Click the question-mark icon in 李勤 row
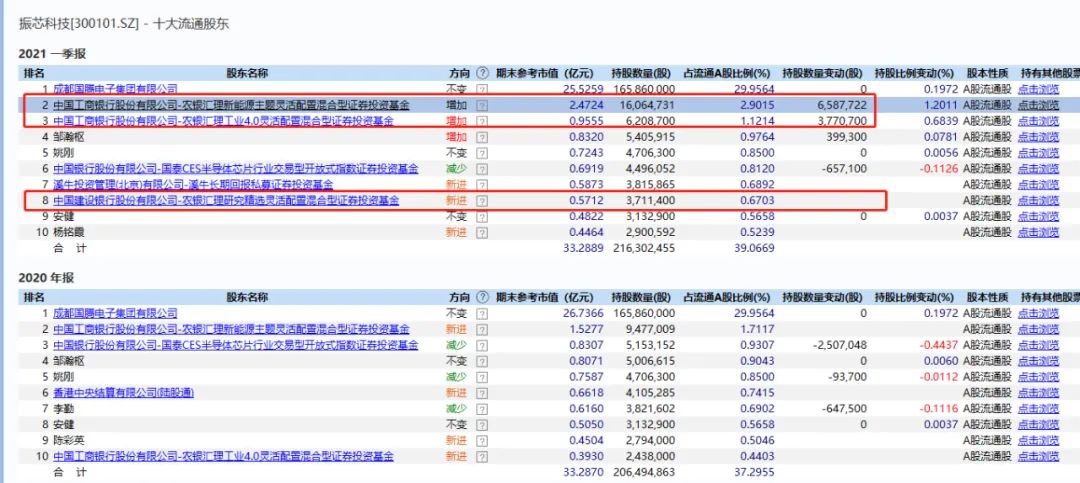The image size is (1080, 483). coord(482,409)
